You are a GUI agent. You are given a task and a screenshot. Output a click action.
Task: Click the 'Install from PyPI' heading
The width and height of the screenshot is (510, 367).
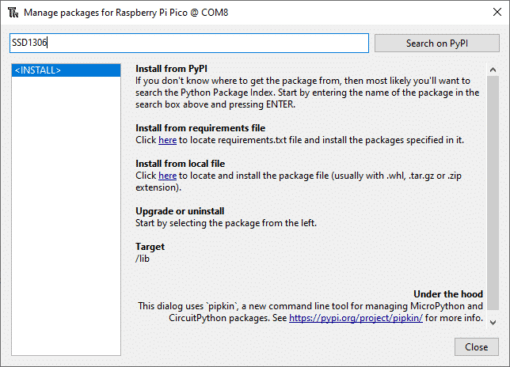pos(171,69)
